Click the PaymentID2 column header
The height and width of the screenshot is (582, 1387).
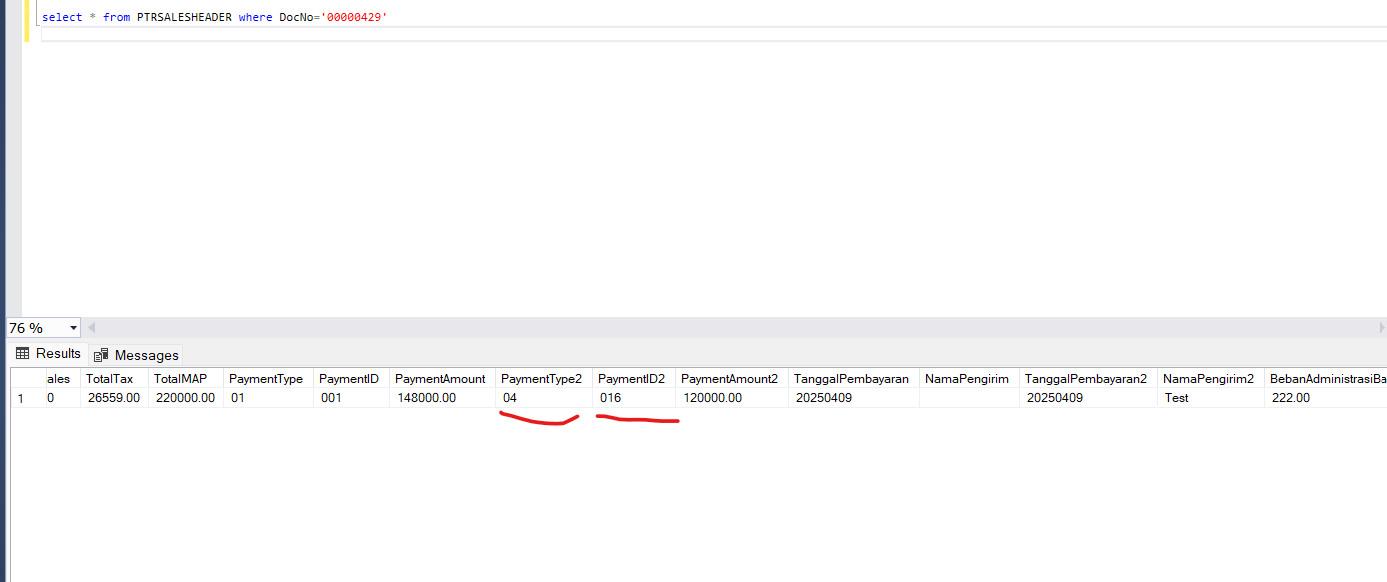click(634, 379)
